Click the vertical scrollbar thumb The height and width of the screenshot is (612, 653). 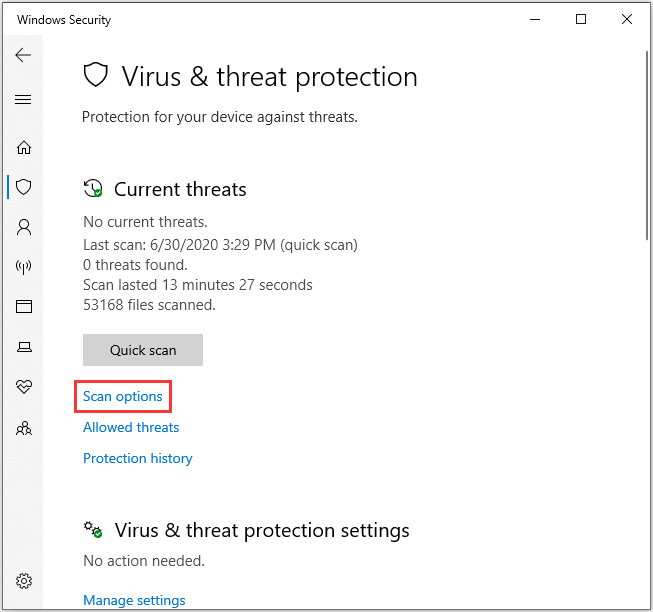647,145
